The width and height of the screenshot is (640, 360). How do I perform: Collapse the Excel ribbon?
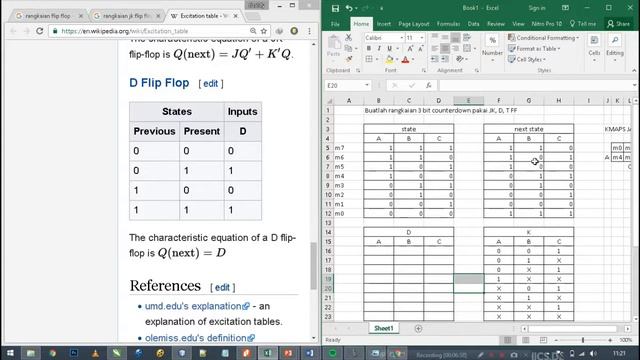click(634, 71)
